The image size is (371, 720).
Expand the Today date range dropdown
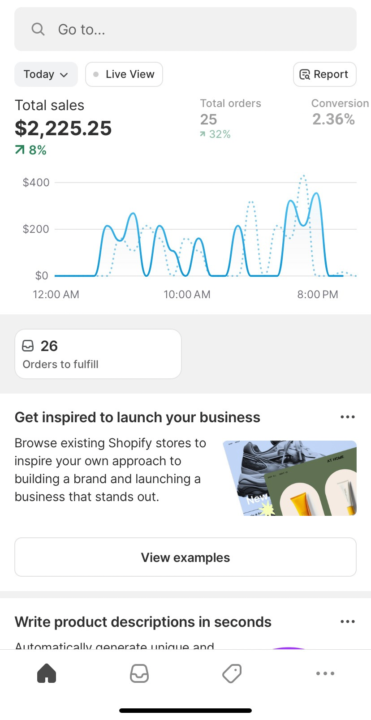point(46,74)
